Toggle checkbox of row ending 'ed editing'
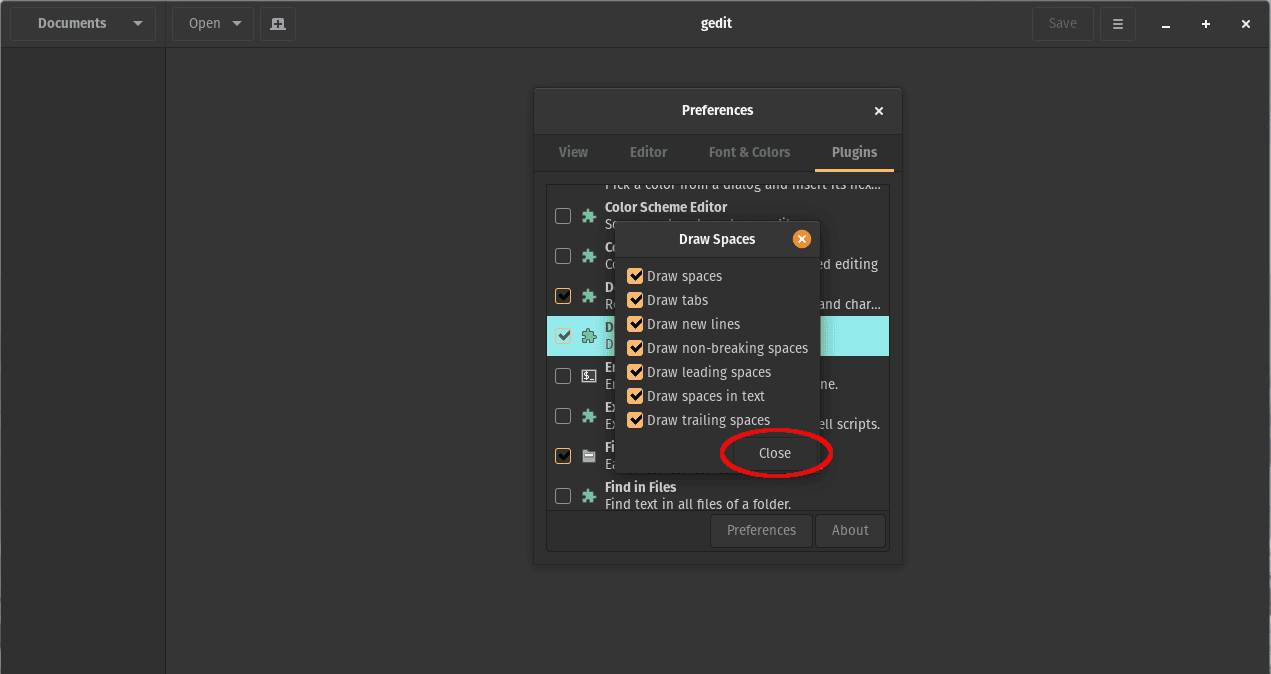Viewport: 1271px width, 674px height. click(x=563, y=256)
